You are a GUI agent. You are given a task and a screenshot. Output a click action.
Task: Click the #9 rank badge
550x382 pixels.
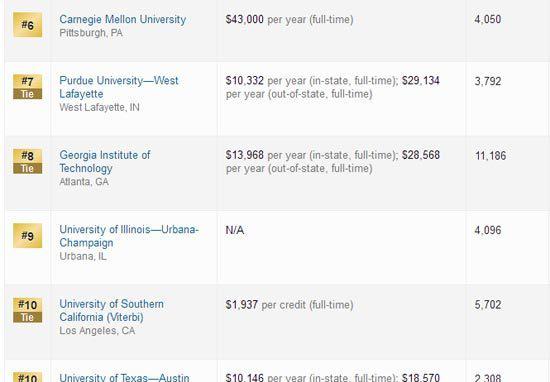(27, 235)
